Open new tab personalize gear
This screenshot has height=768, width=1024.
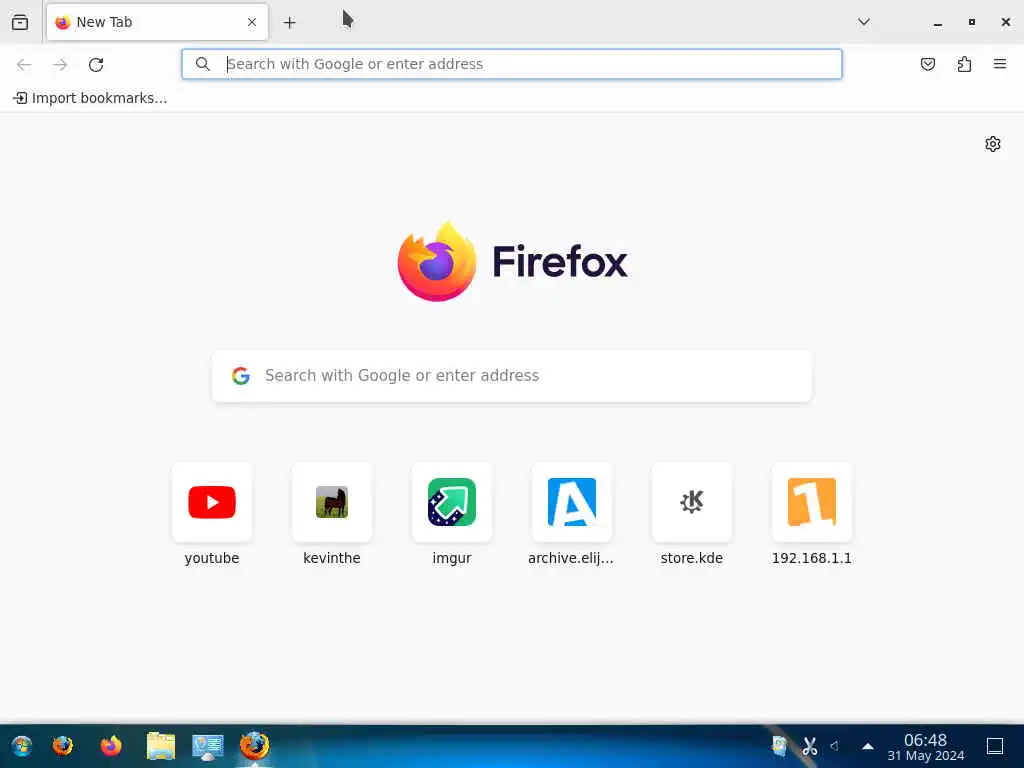(993, 144)
